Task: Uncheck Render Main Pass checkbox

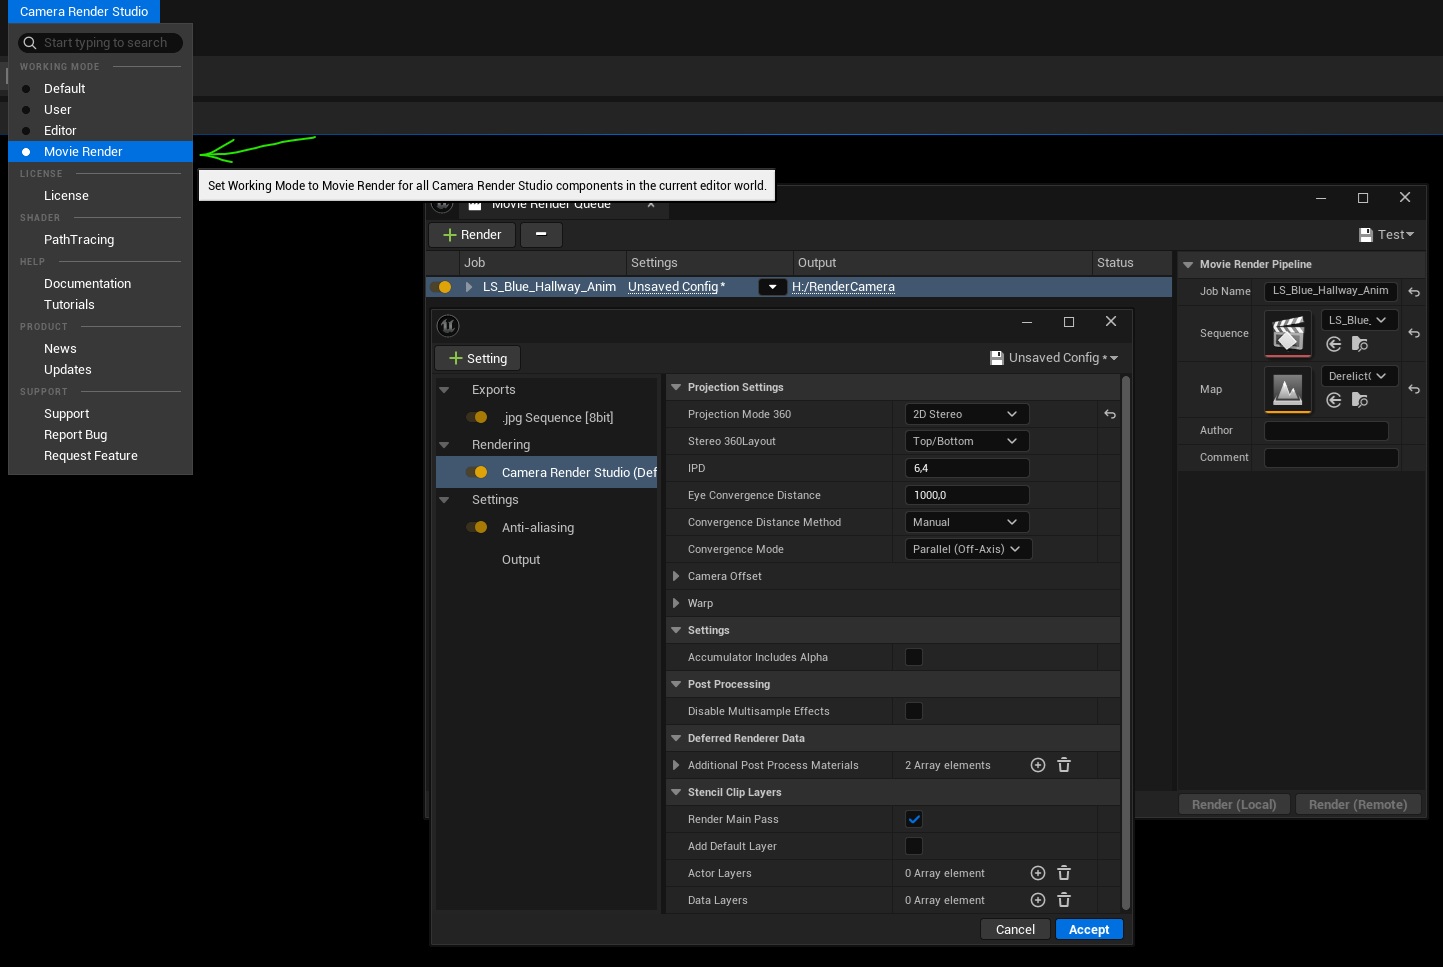Action: click(x=914, y=819)
